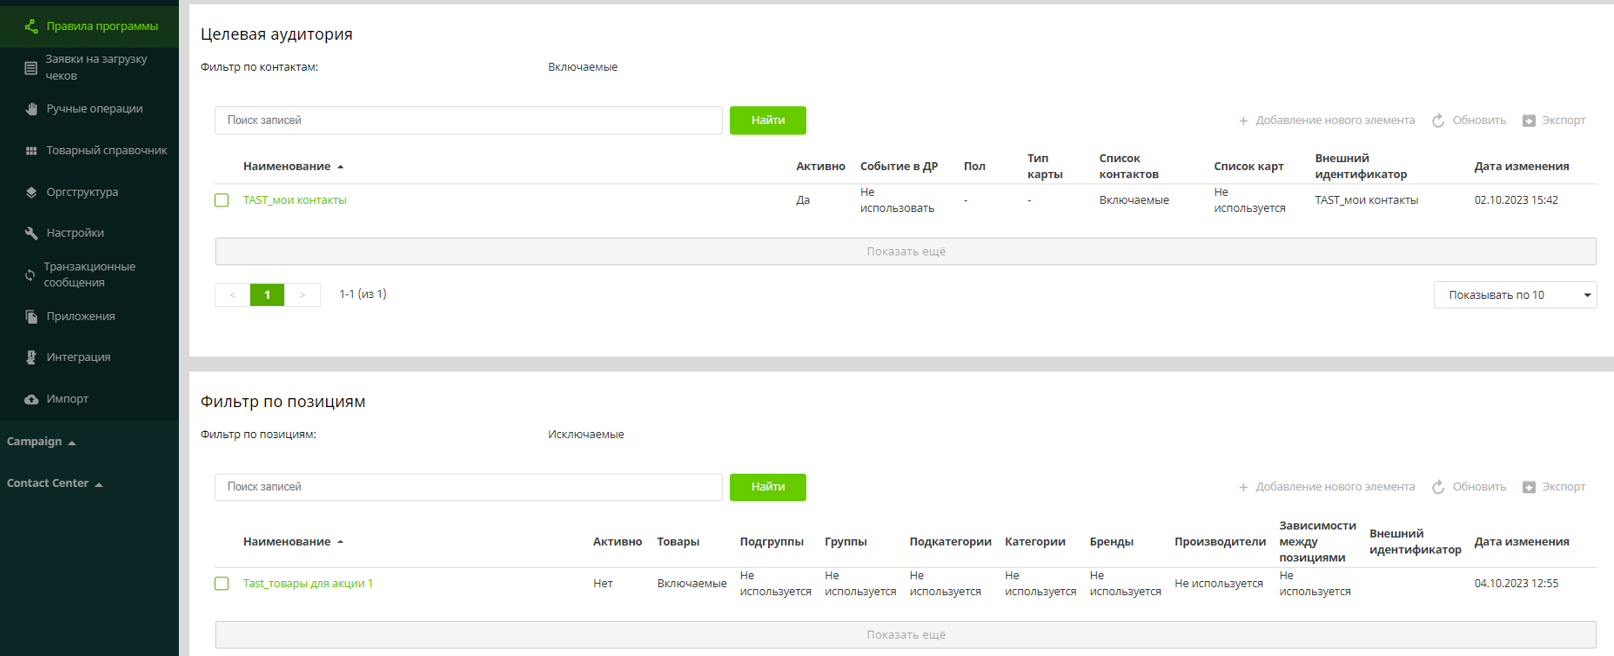This screenshot has height=656, width=1614.
Task: Click the Импорт cloud upload icon
Action: (x=31, y=399)
